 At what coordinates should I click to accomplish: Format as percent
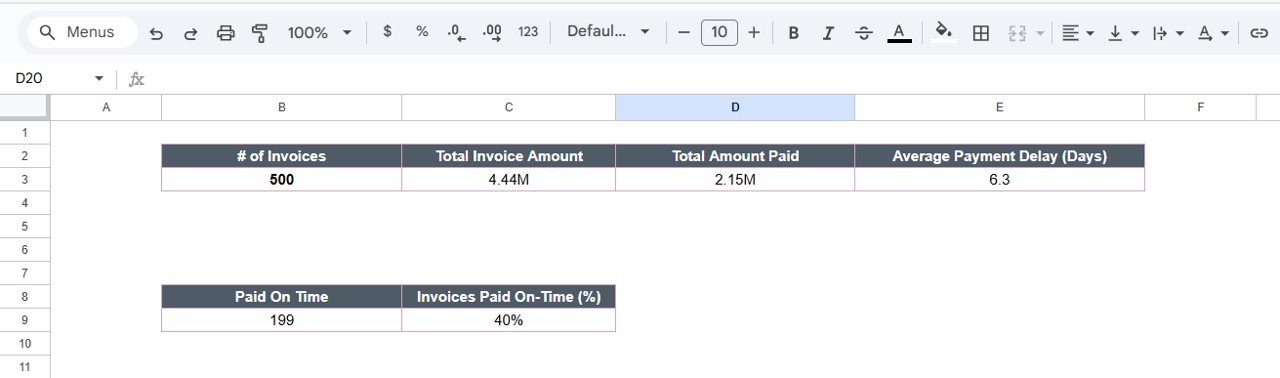coord(422,32)
